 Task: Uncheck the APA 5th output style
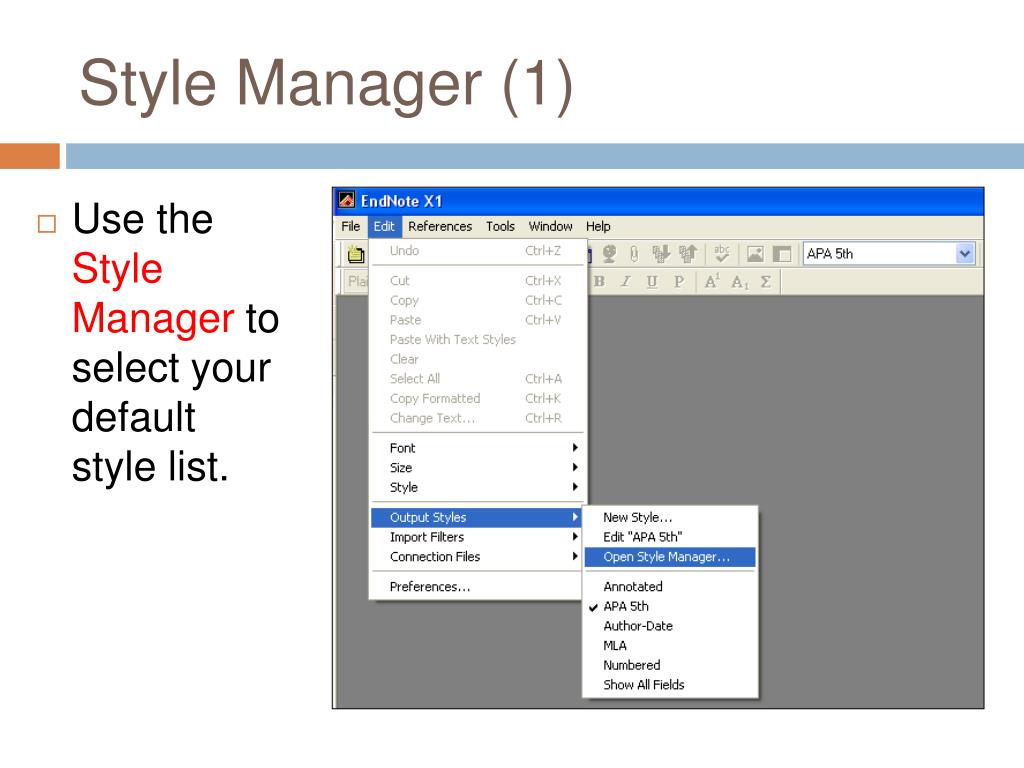(670, 606)
